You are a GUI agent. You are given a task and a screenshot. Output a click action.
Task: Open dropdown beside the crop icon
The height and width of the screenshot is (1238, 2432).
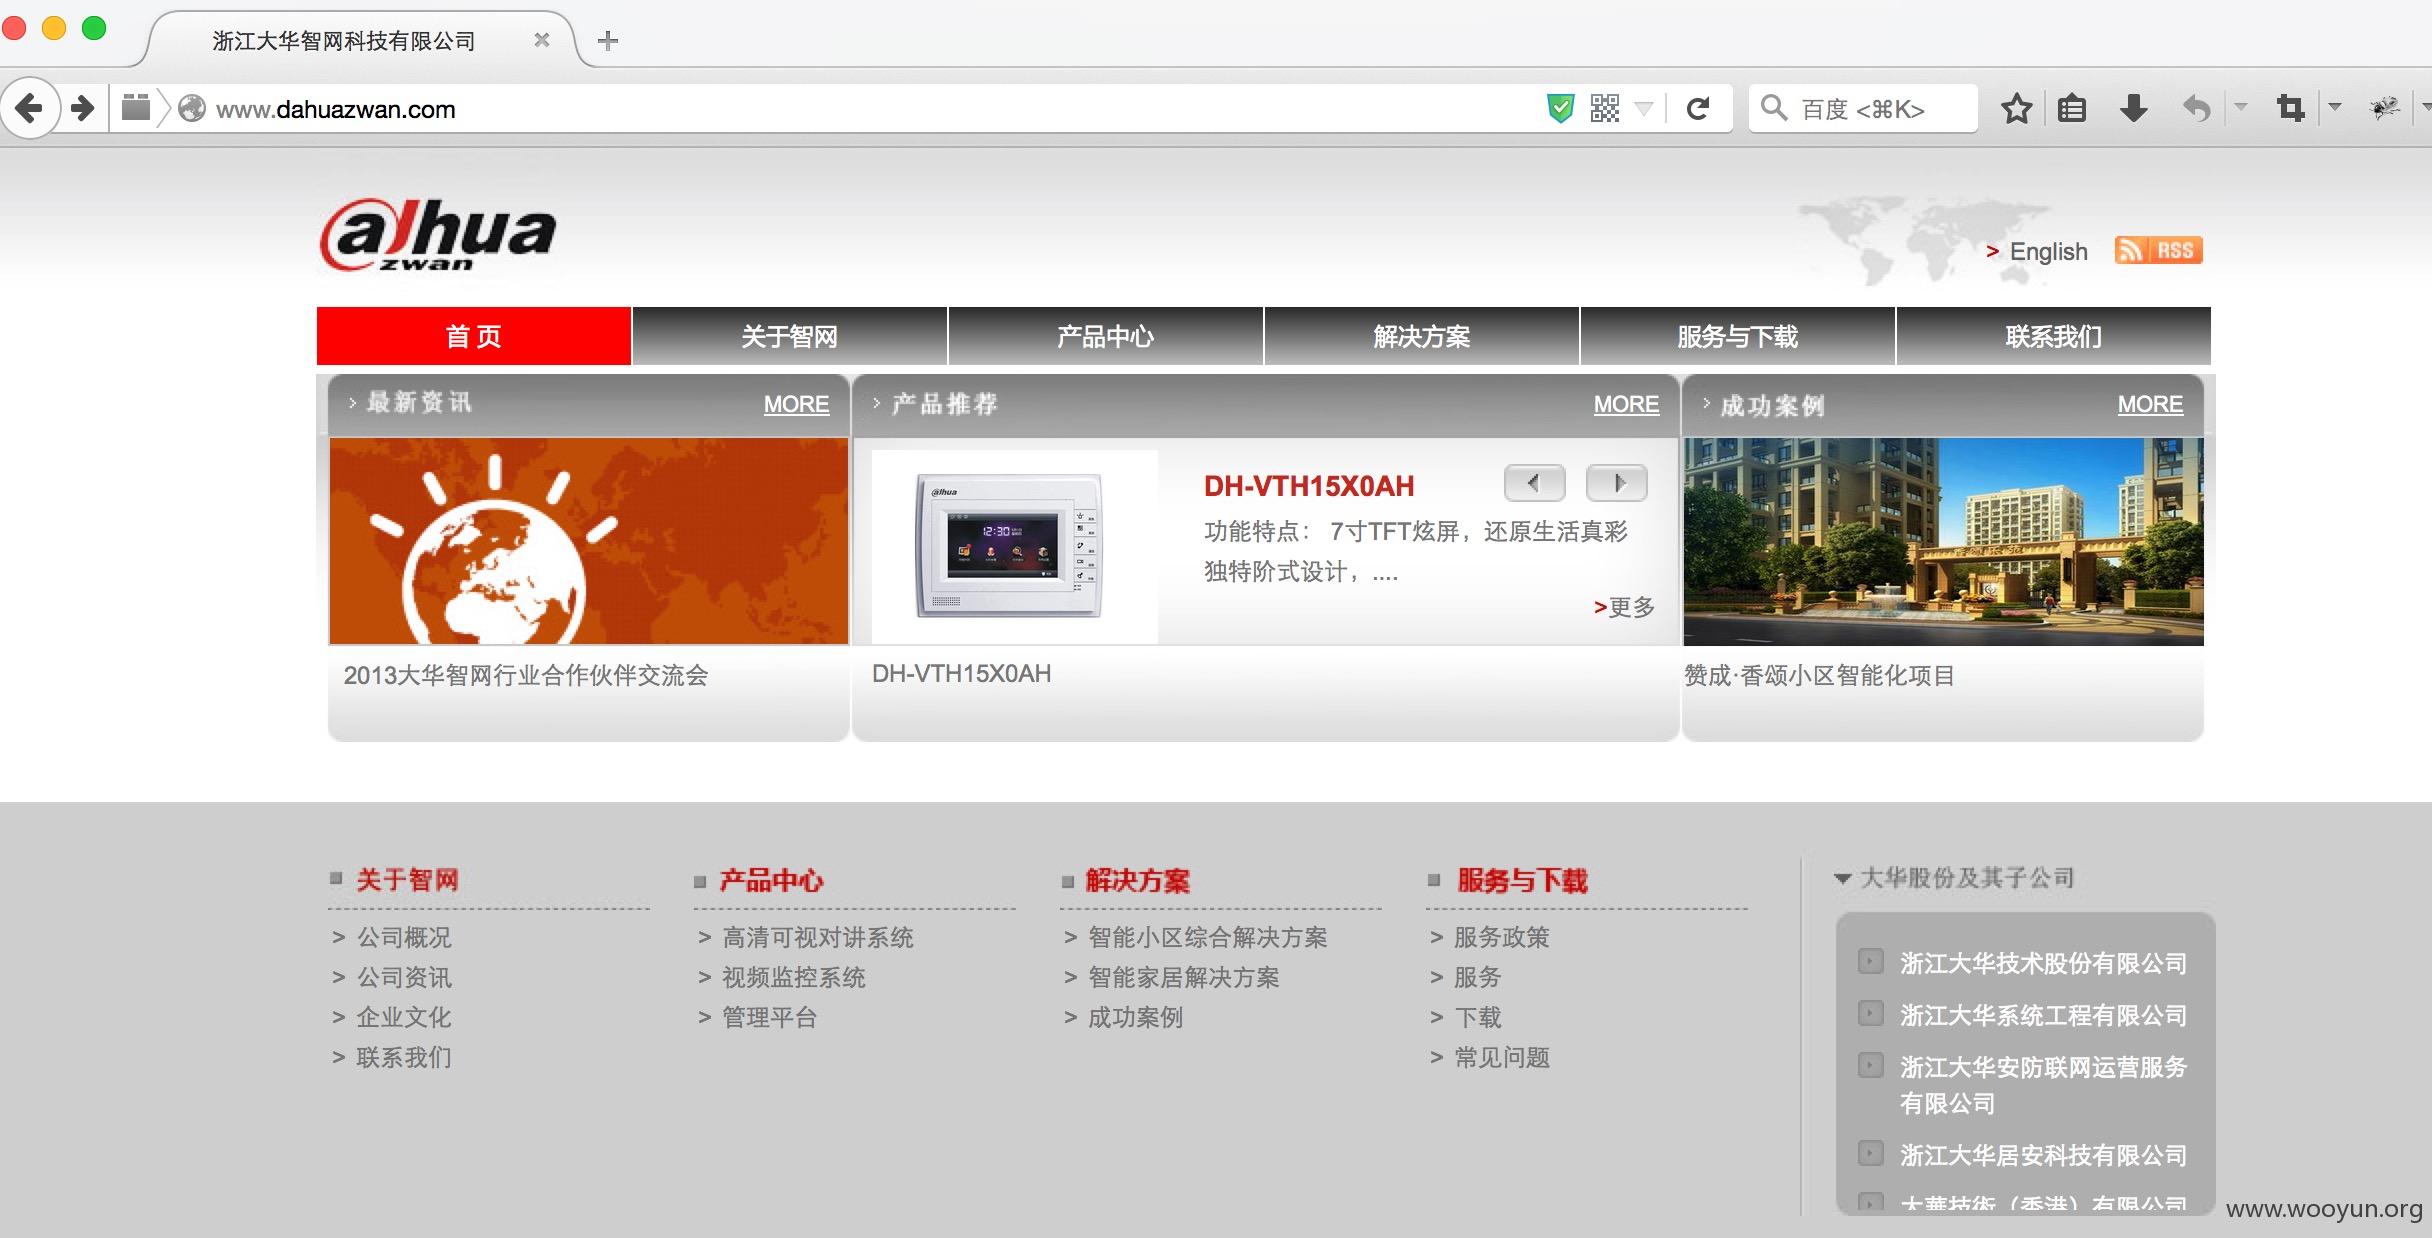2335,106
